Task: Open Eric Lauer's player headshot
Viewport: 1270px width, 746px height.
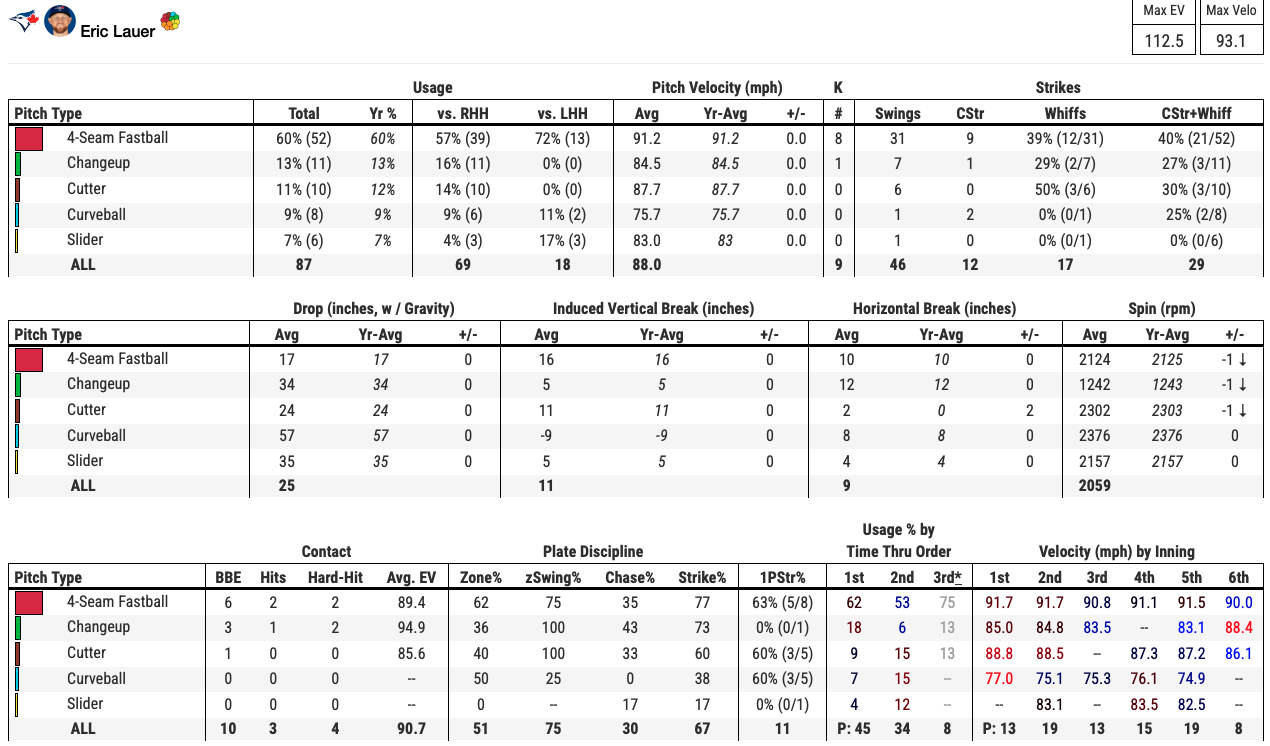Action: coord(60,21)
